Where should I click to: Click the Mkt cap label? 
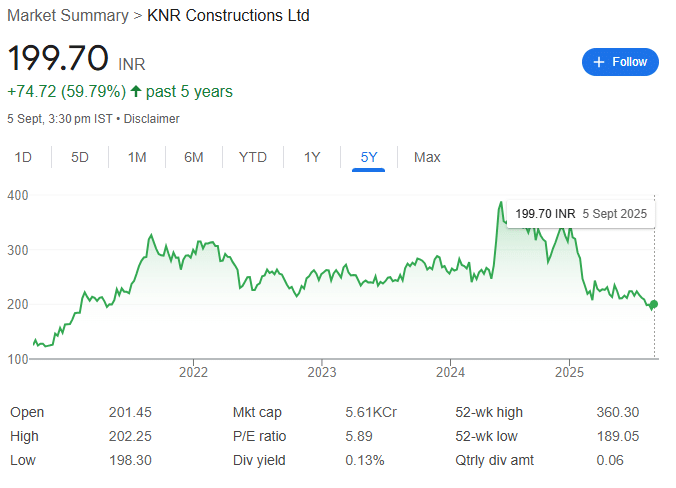tap(257, 413)
